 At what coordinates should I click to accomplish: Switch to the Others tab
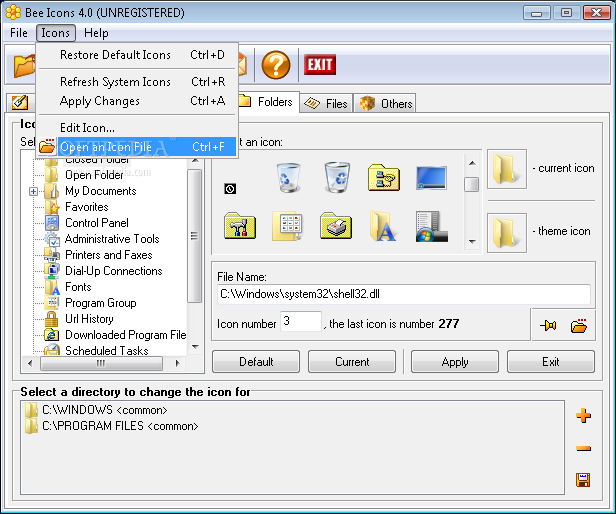coord(385,103)
